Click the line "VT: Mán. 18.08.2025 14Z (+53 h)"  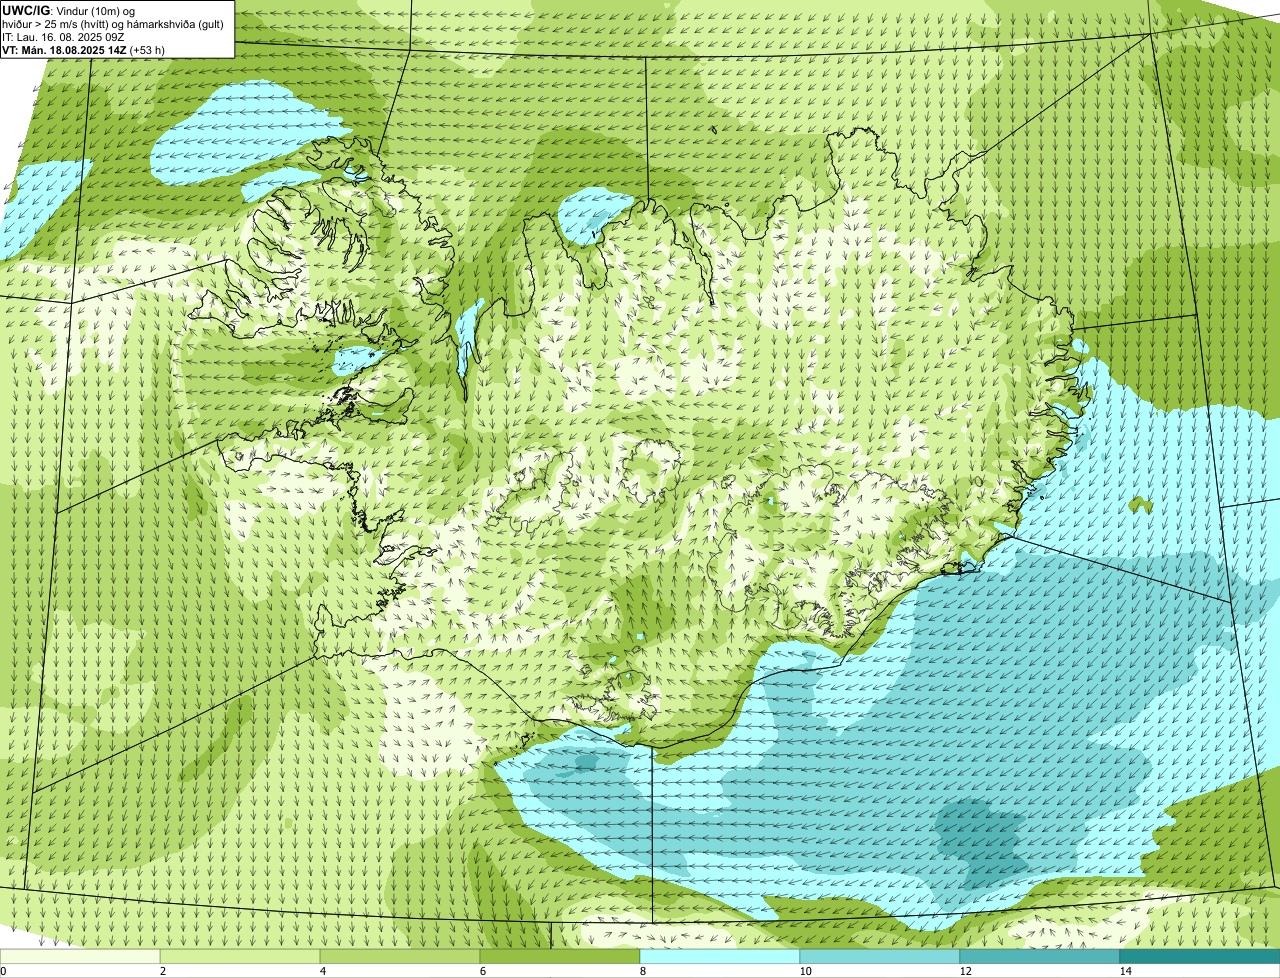[83, 49]
